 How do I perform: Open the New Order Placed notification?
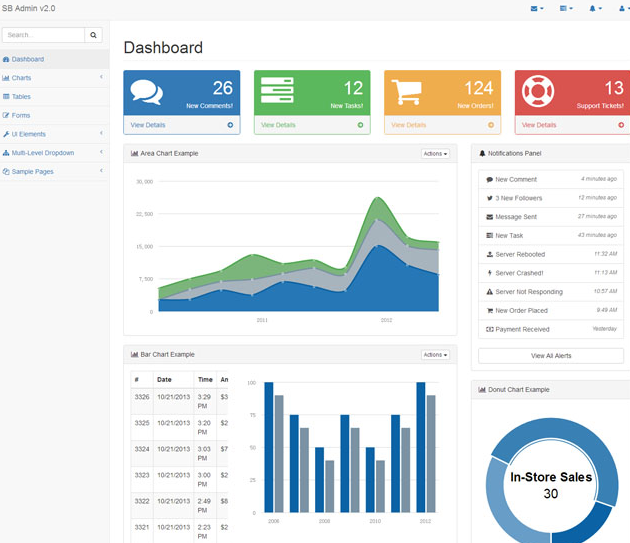pyautogui.click(x=551, y=310)
